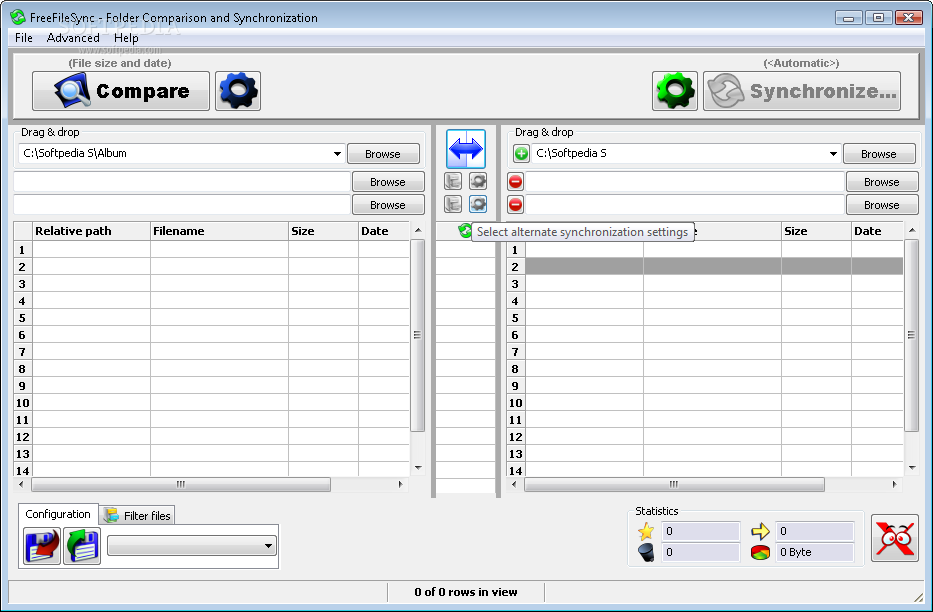Click '(File size and date)' label

pos(120,63)
